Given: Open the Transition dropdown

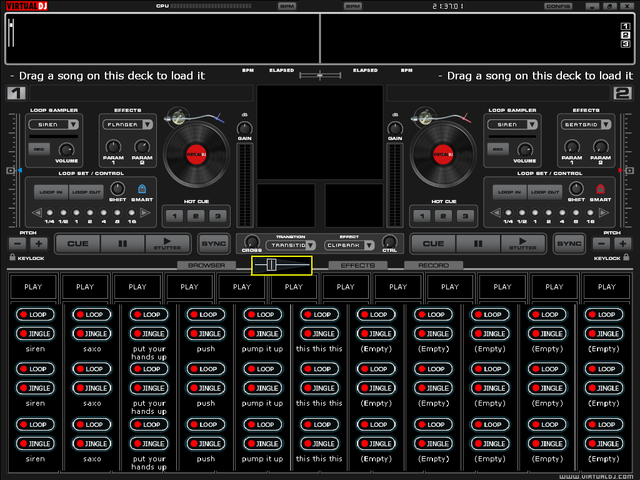Looking at the screenshot, I should point(291,245).
